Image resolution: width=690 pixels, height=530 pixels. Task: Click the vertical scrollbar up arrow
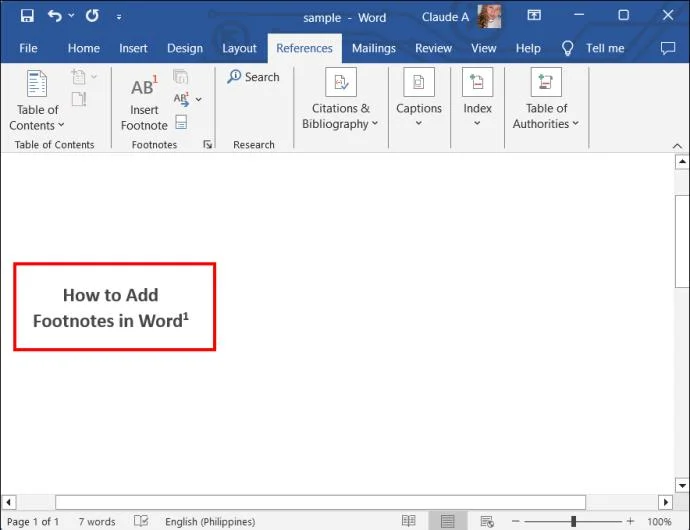(682, 162)
